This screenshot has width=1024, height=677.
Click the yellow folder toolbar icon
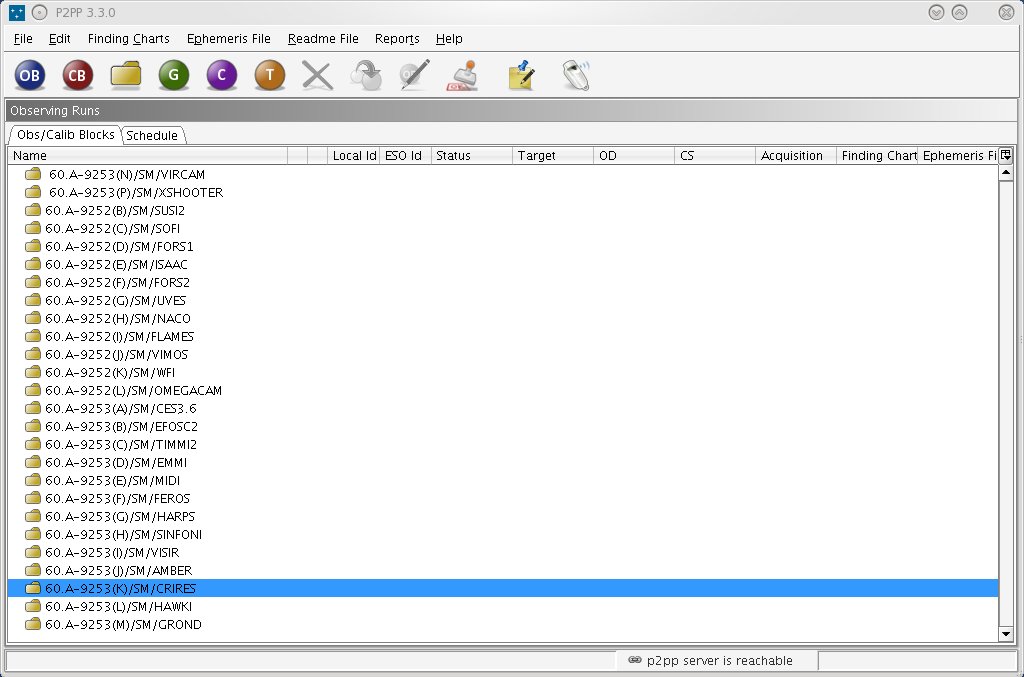point(125,74)
